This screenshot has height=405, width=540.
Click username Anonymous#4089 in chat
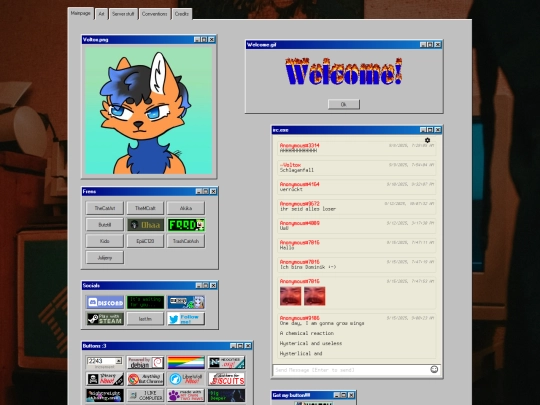point(299,223)
